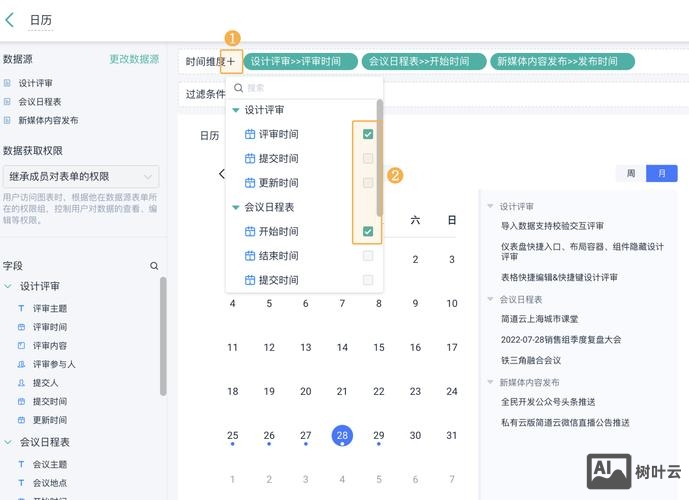Image resolution: width=689 pixels, height=500 pixels.
Task: Select day 14 in the calendar
Action: pyautogui.click(x=342, y=348)
